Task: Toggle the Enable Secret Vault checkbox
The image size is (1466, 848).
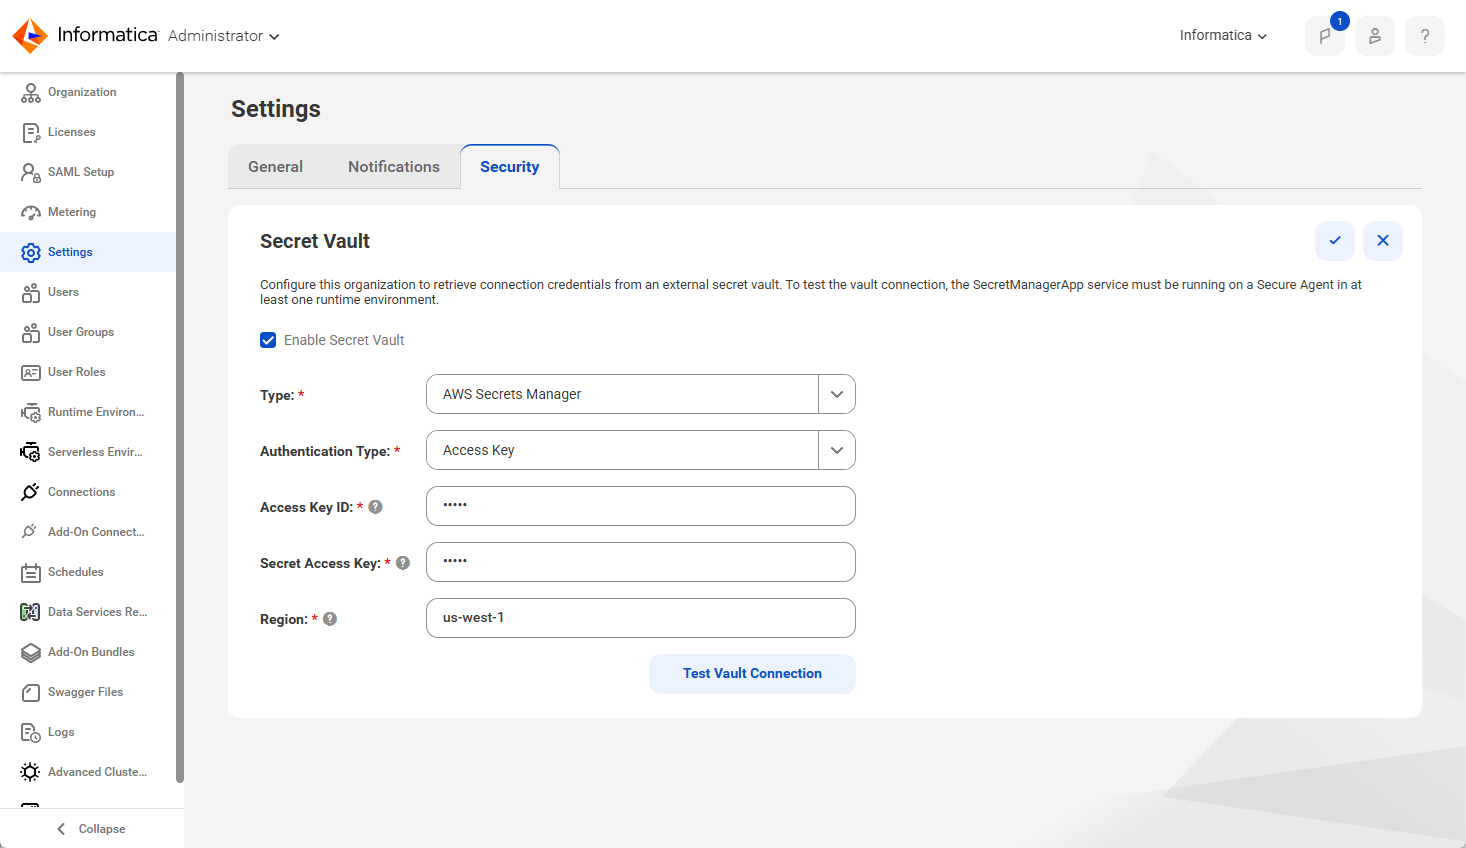Action: (268, 340)
